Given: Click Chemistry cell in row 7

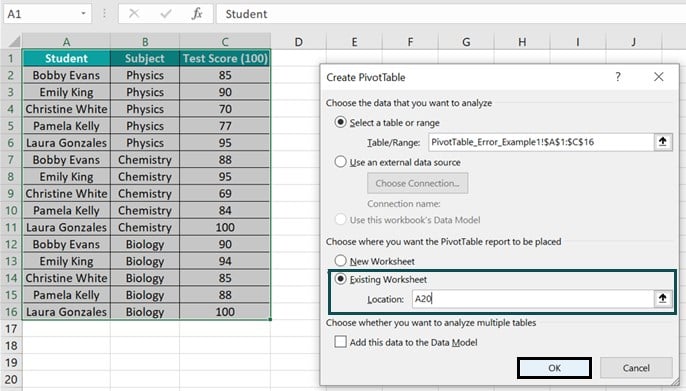Looking at the screenshot, I should coord(145,160).
